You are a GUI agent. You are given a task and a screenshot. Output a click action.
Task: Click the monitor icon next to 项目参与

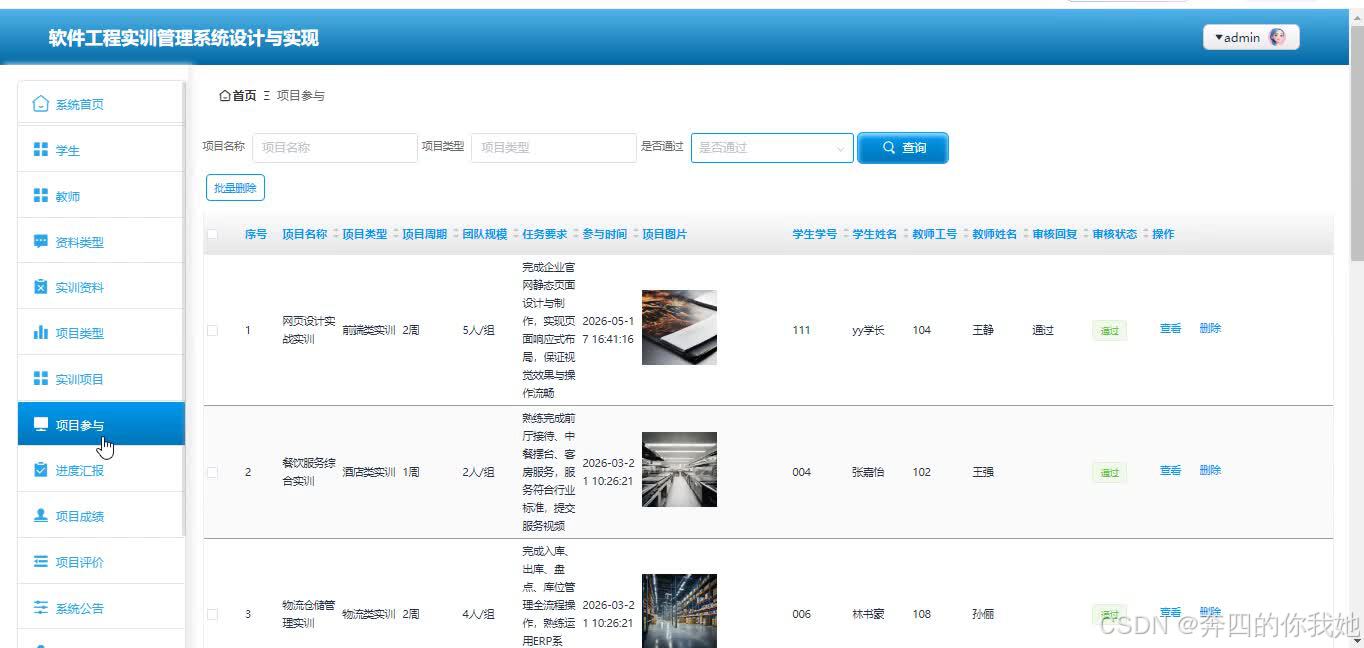pyautogui.click(x=41, y=425)
